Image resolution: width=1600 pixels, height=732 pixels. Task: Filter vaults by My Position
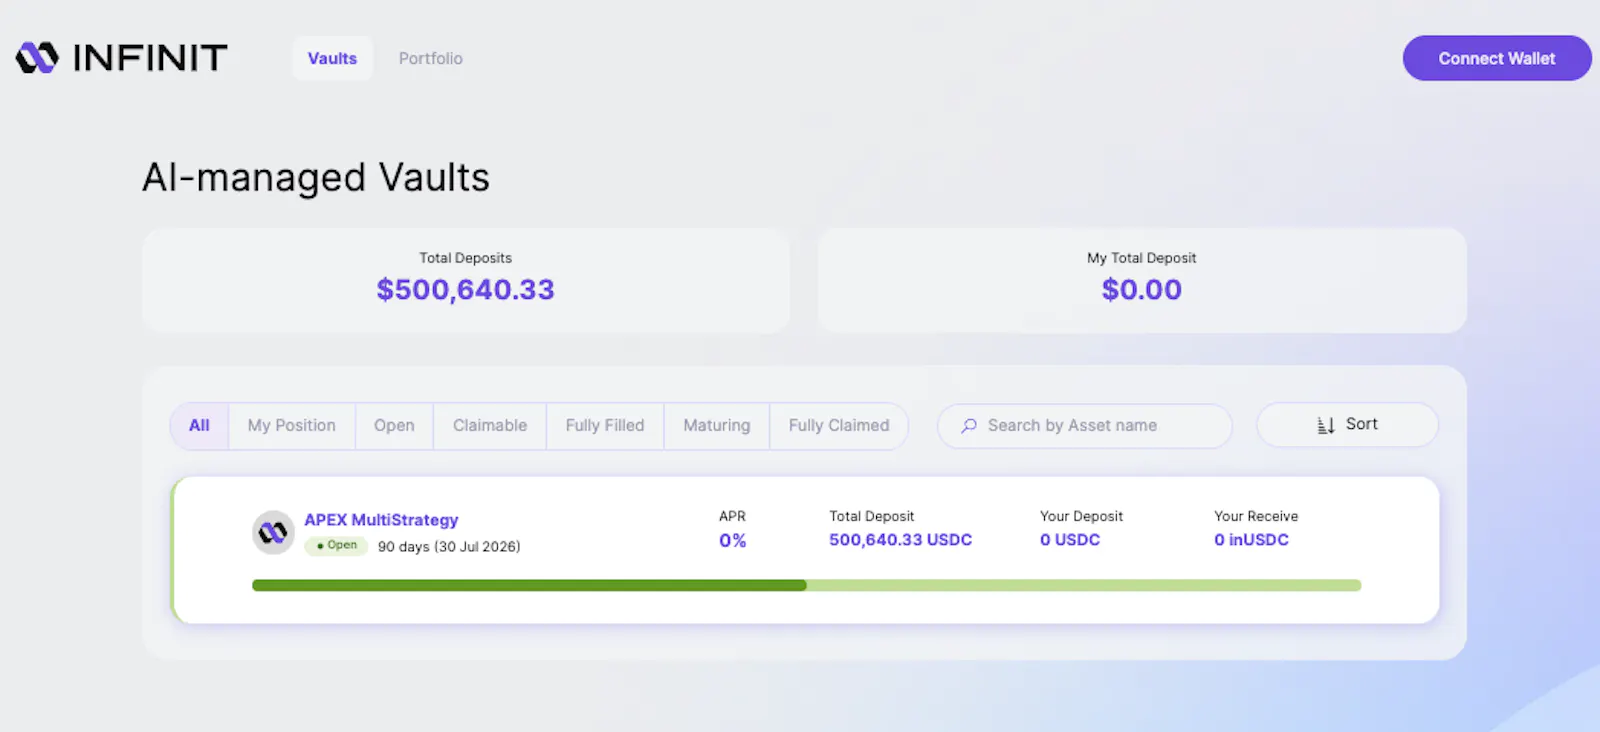292,426
